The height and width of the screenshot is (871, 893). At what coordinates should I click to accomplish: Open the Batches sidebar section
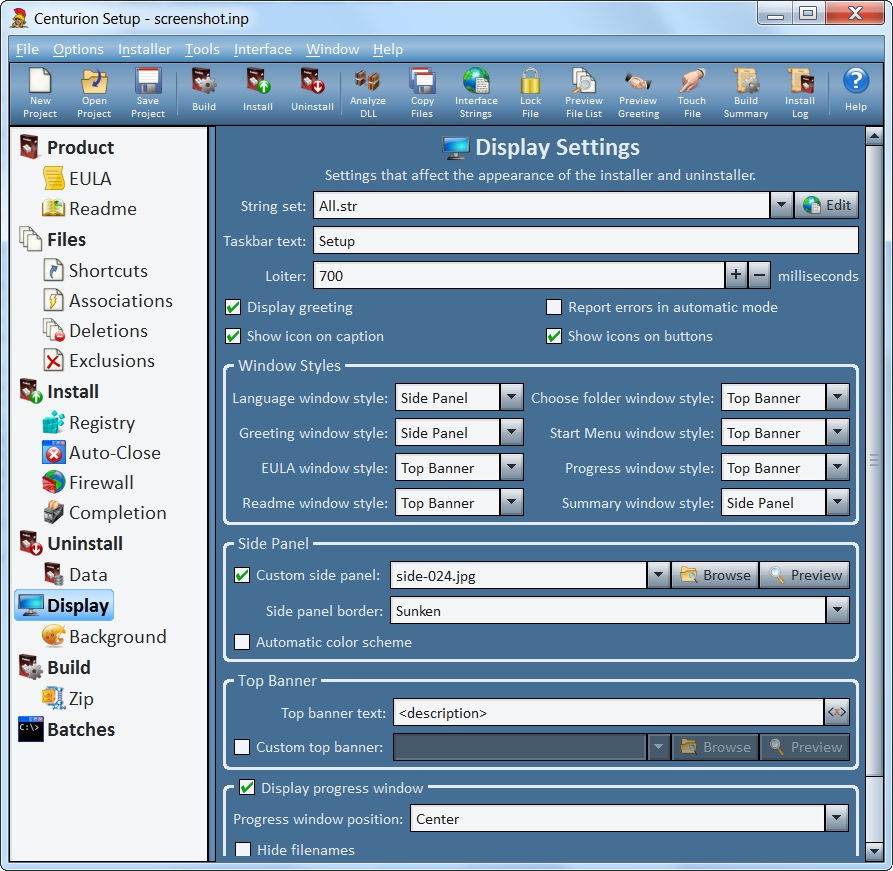[67, 729]
